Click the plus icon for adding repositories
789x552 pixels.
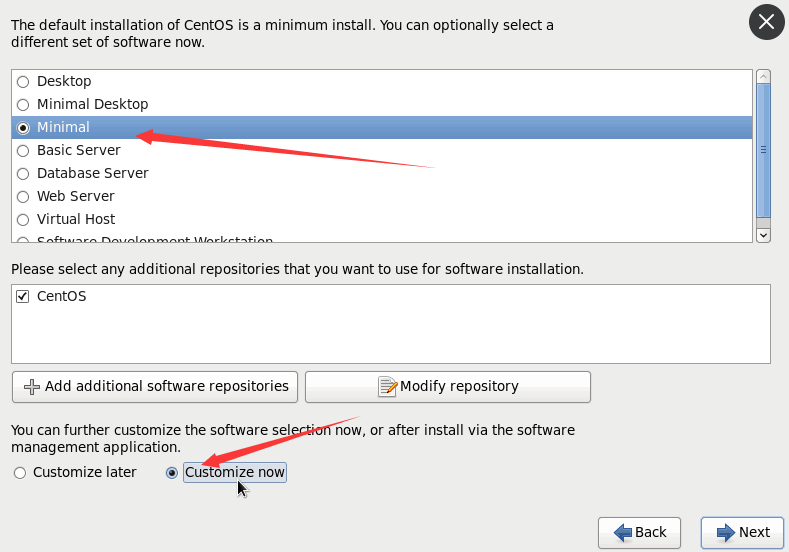point(31,387)
